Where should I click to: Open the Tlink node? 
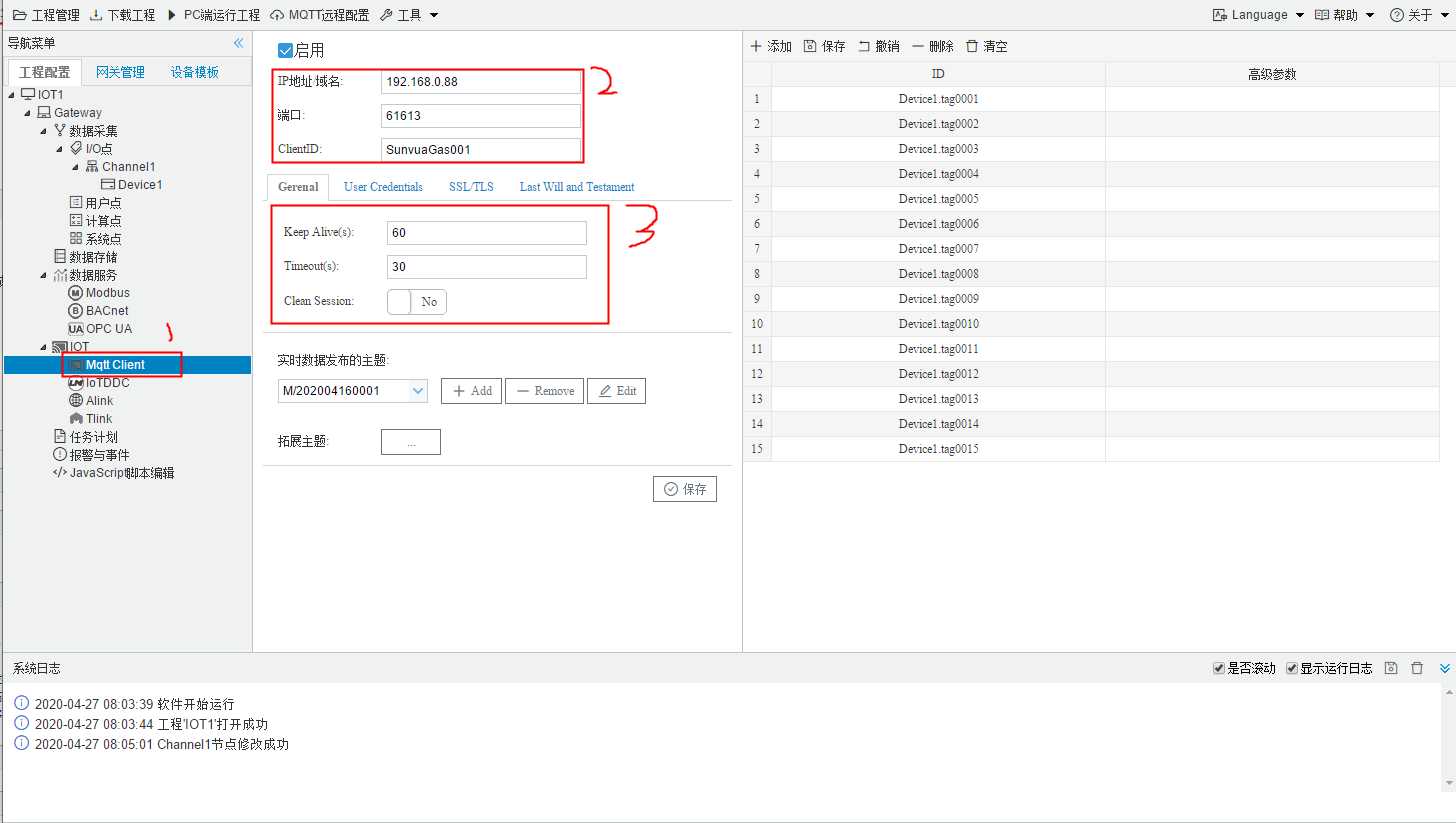(90, 419)
